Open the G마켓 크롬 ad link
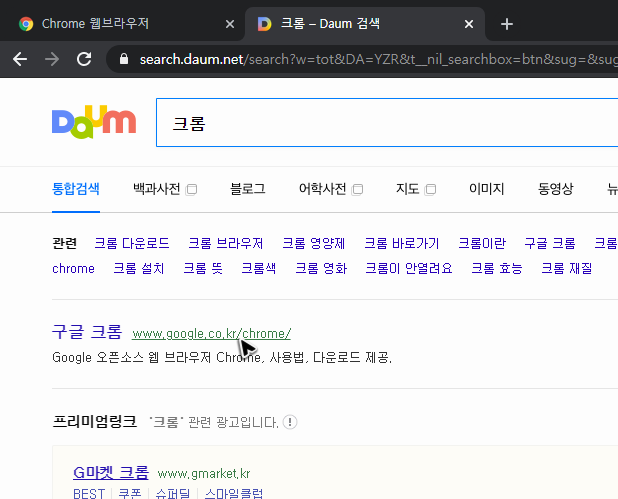 tap(111, 473)
